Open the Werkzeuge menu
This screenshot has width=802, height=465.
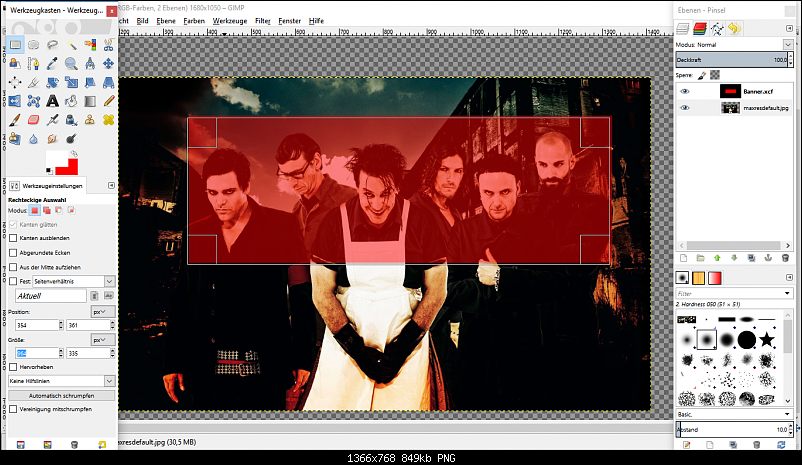[230, 21]
